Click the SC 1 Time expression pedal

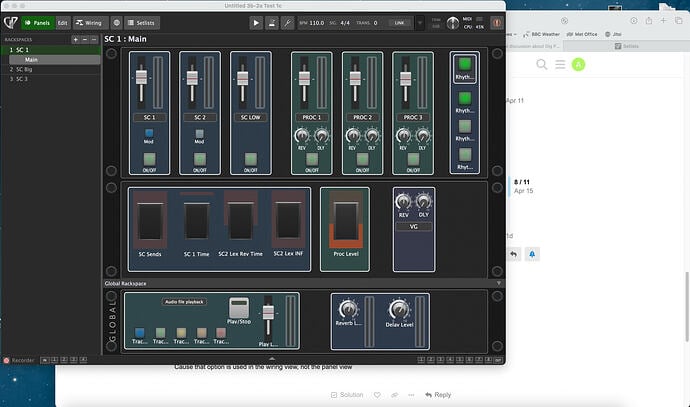[197, 221]
